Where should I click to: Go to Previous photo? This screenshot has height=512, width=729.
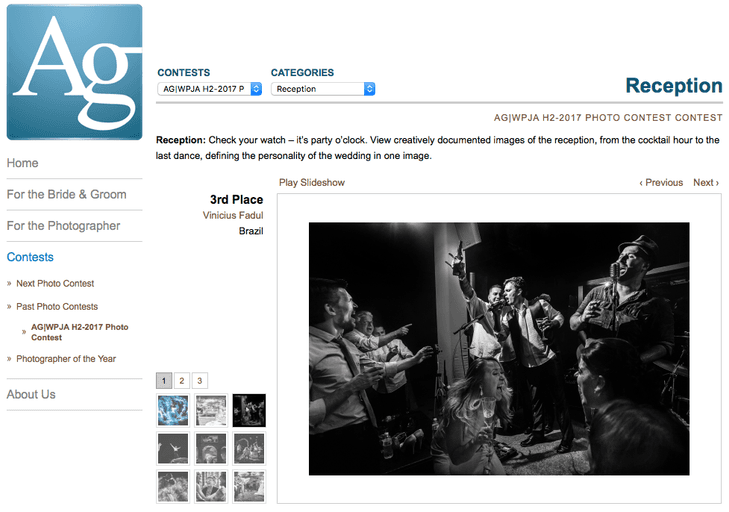pos(661,183)
